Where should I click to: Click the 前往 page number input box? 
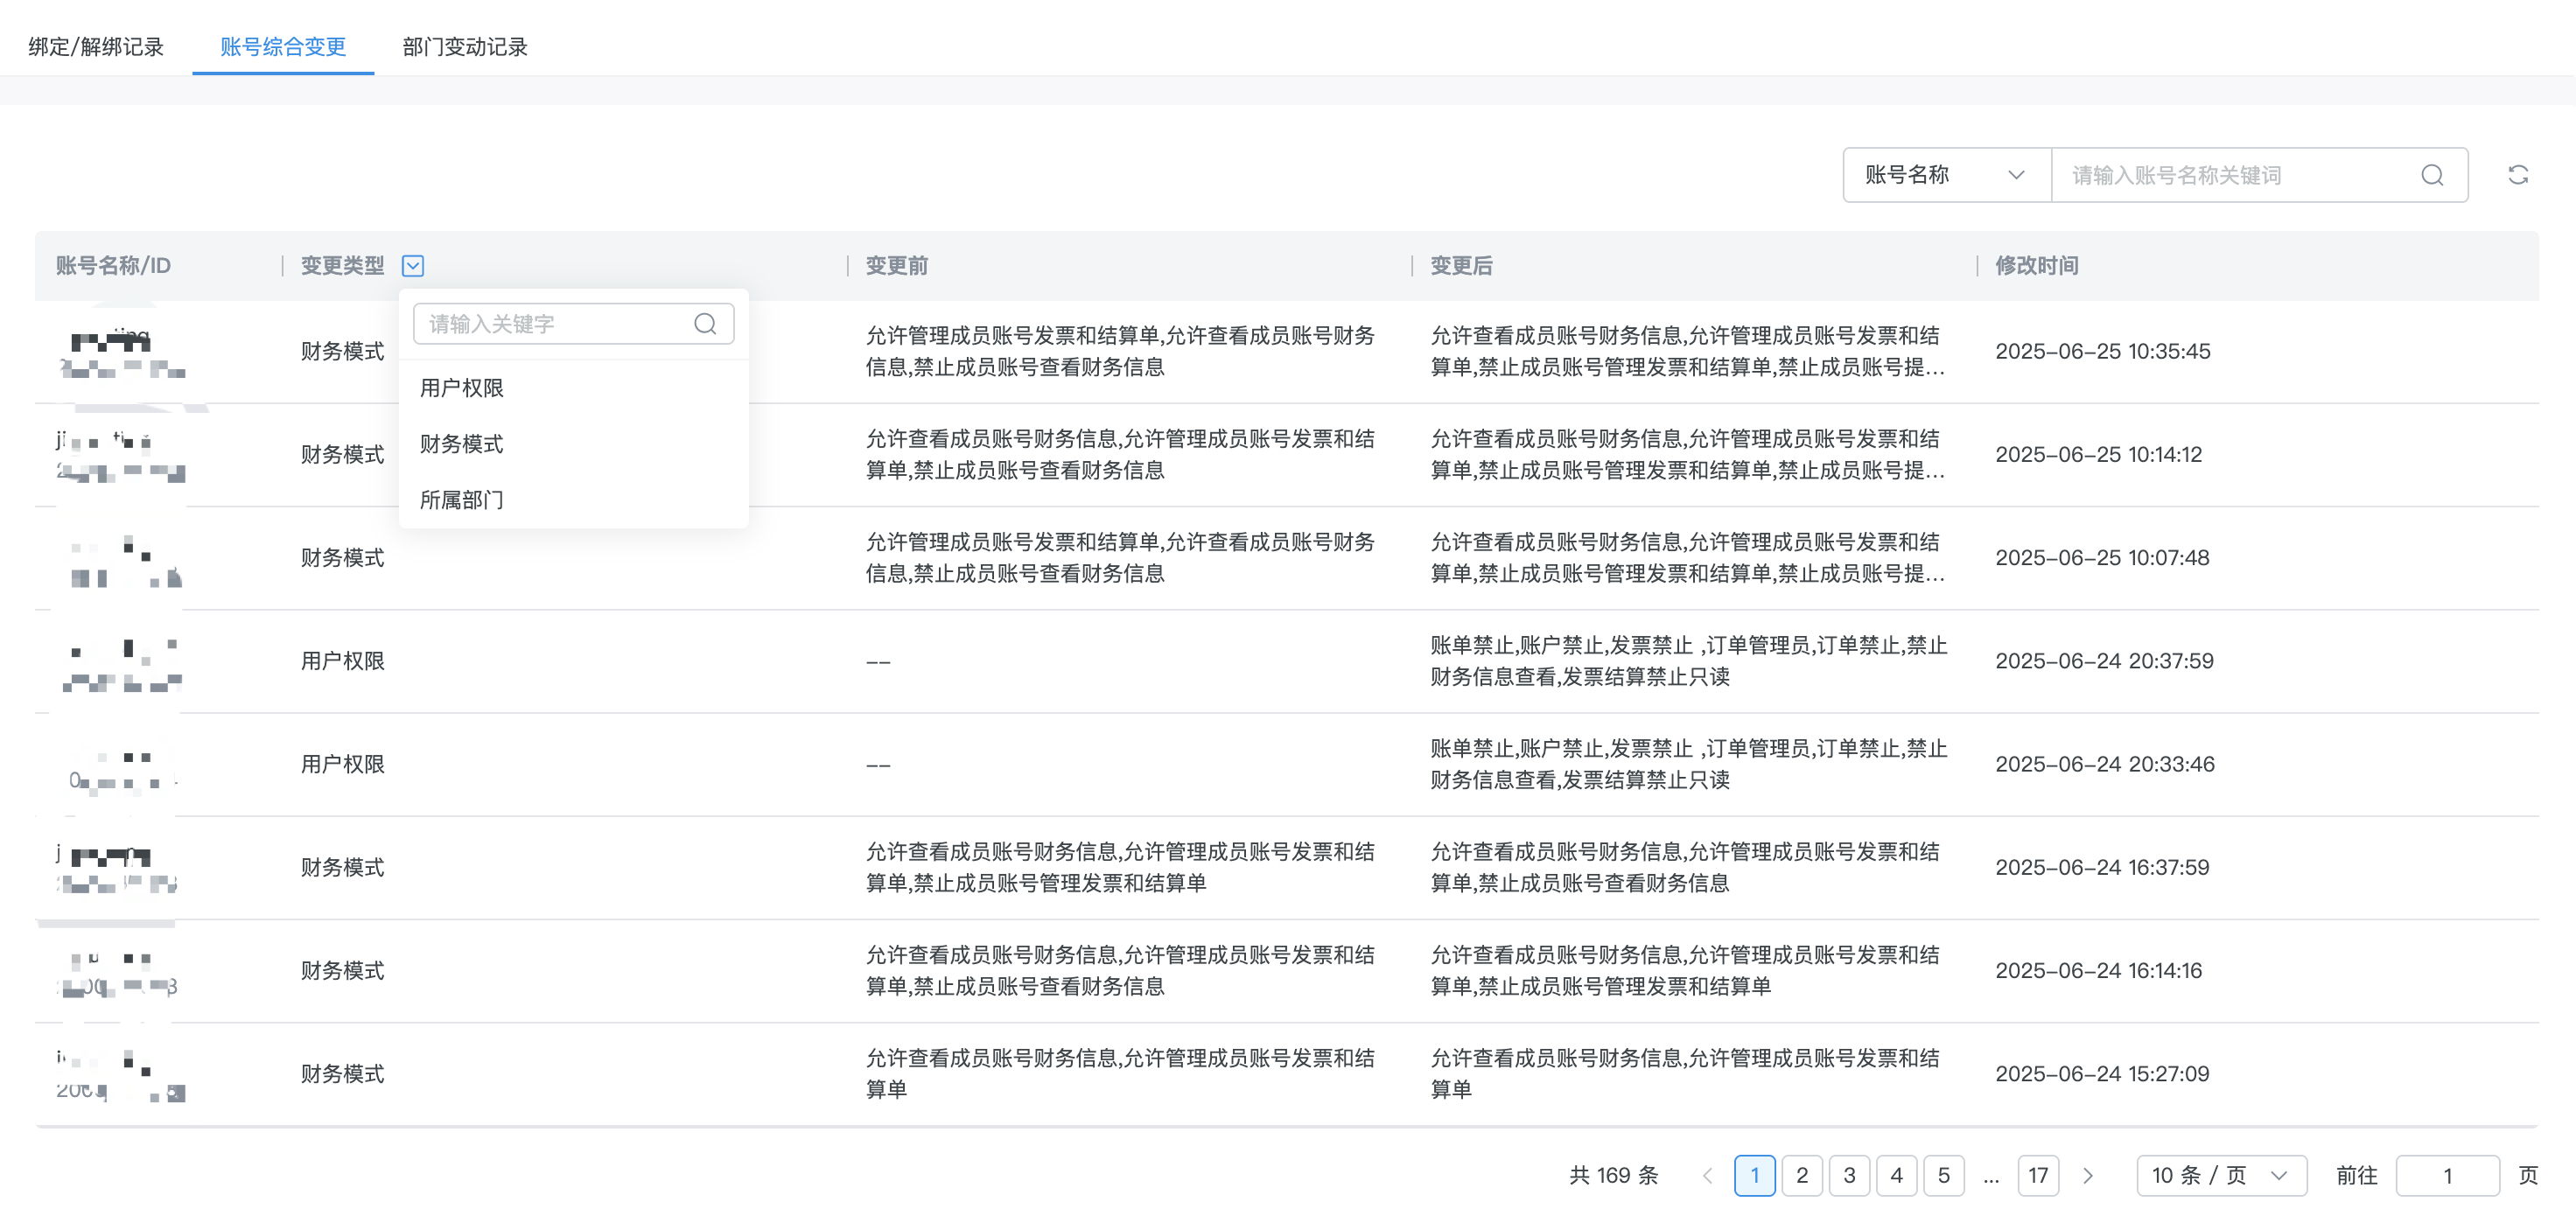(2446, 1175)
